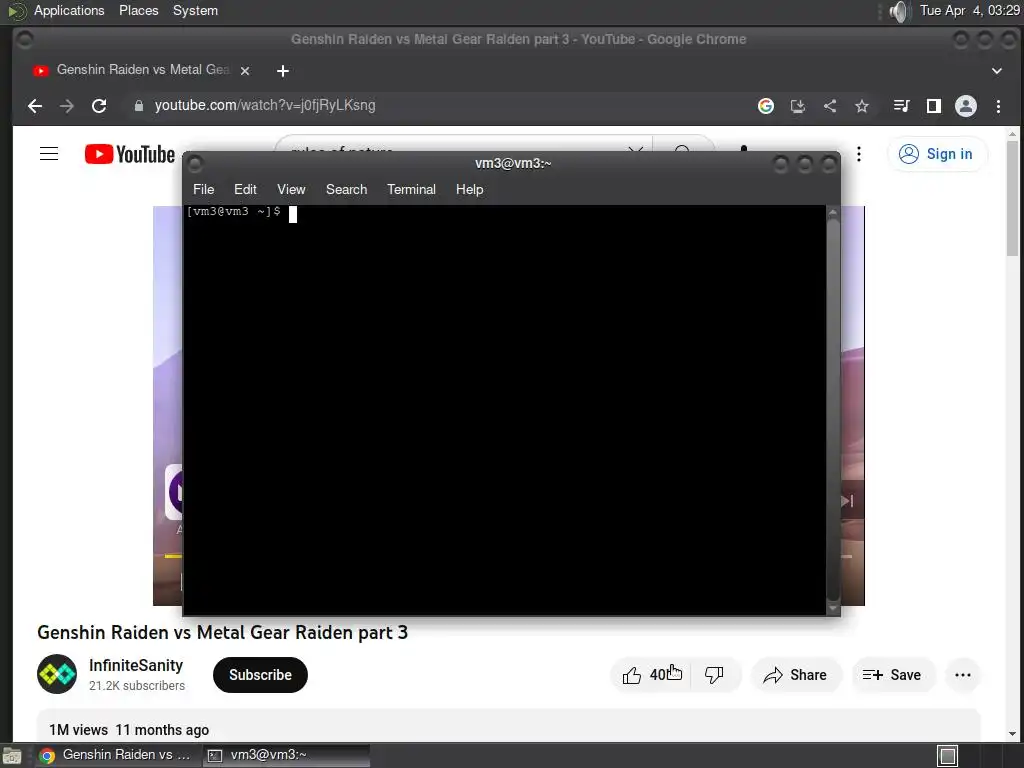1024x768 pixels.
Task: Switch to Chrome in the bottom taskbar
Action: 116,755
